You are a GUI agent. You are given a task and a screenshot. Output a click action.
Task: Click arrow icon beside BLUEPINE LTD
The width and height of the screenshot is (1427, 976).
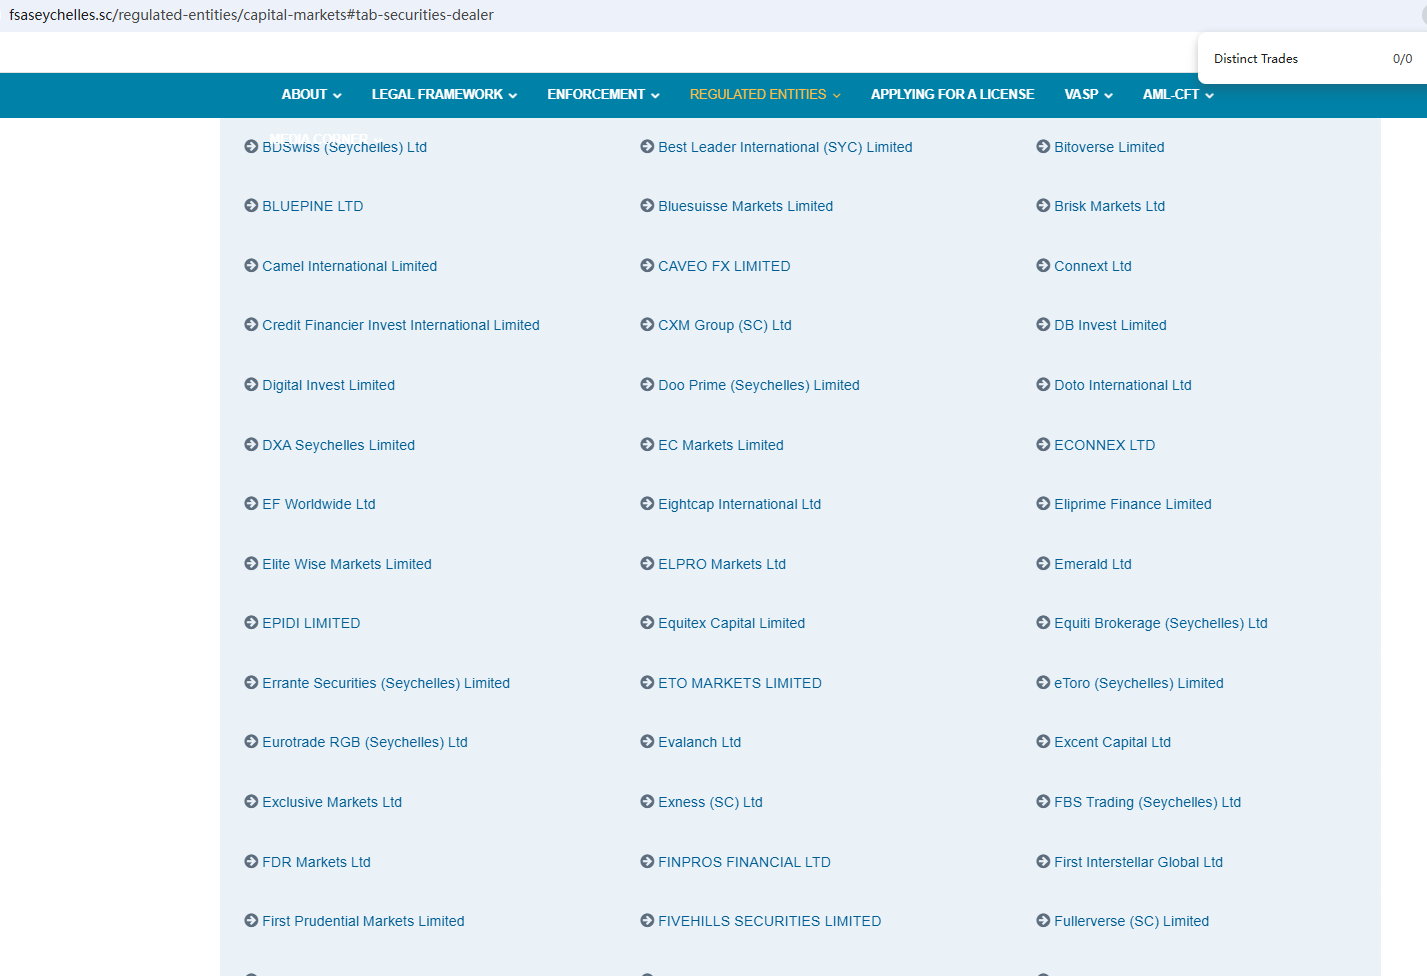(251, 206)
